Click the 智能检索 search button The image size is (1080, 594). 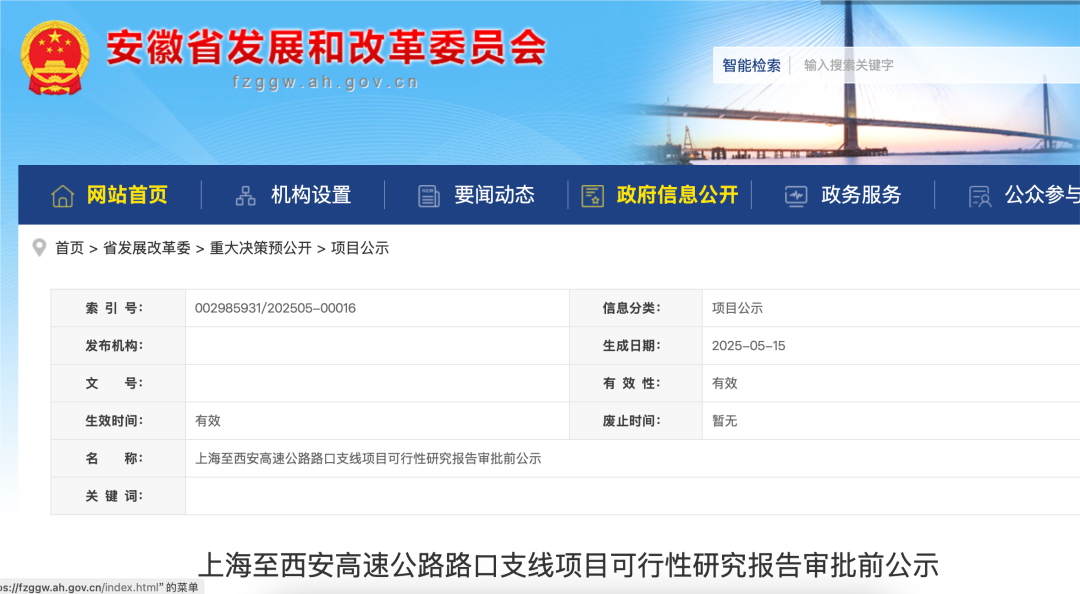(x=751, y=65)
